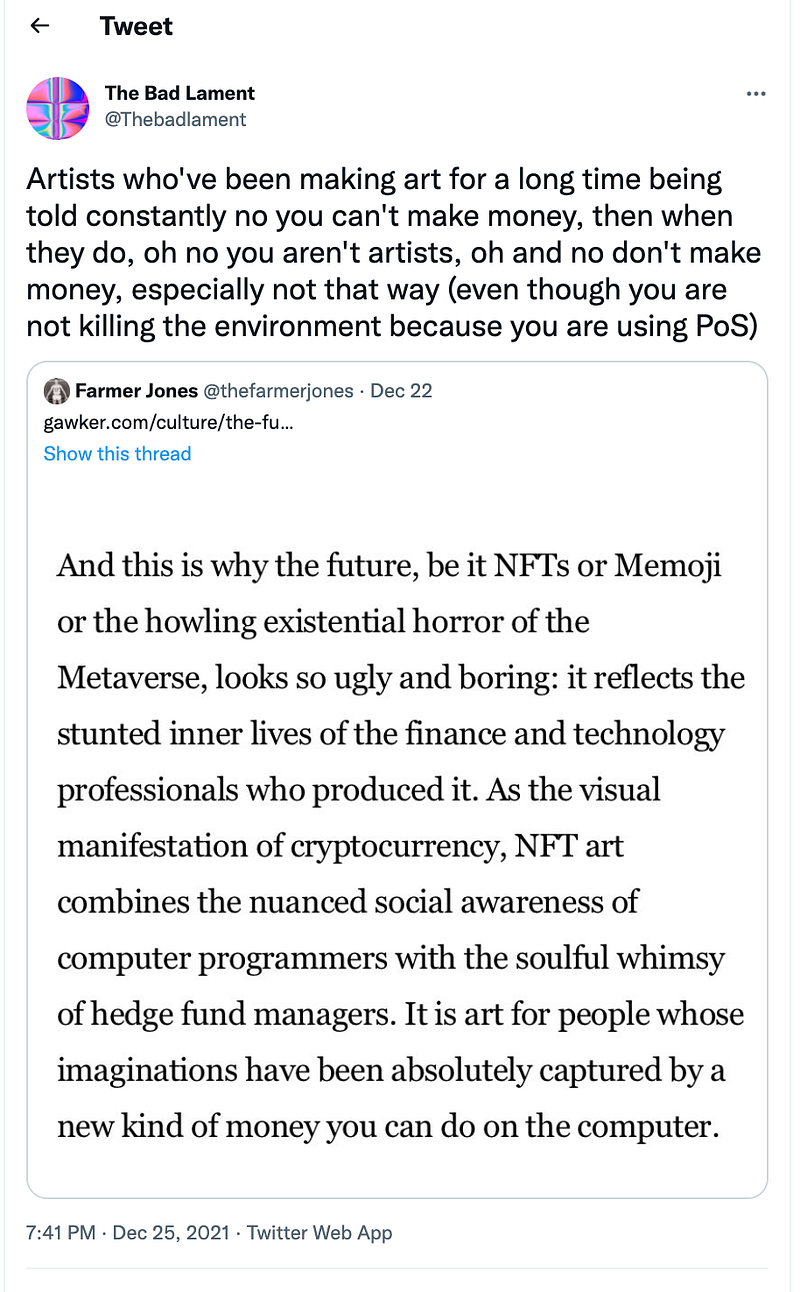
Task: Click the 7:41 PM timestamp
Action: [x=62, y=1232]
